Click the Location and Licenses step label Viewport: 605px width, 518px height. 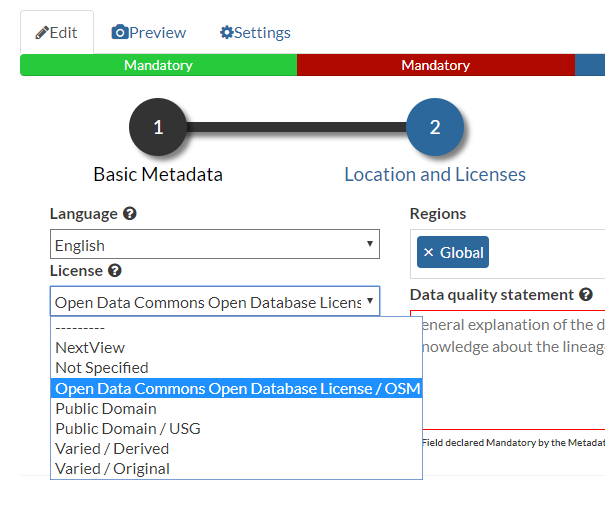[x=435, y=174]
